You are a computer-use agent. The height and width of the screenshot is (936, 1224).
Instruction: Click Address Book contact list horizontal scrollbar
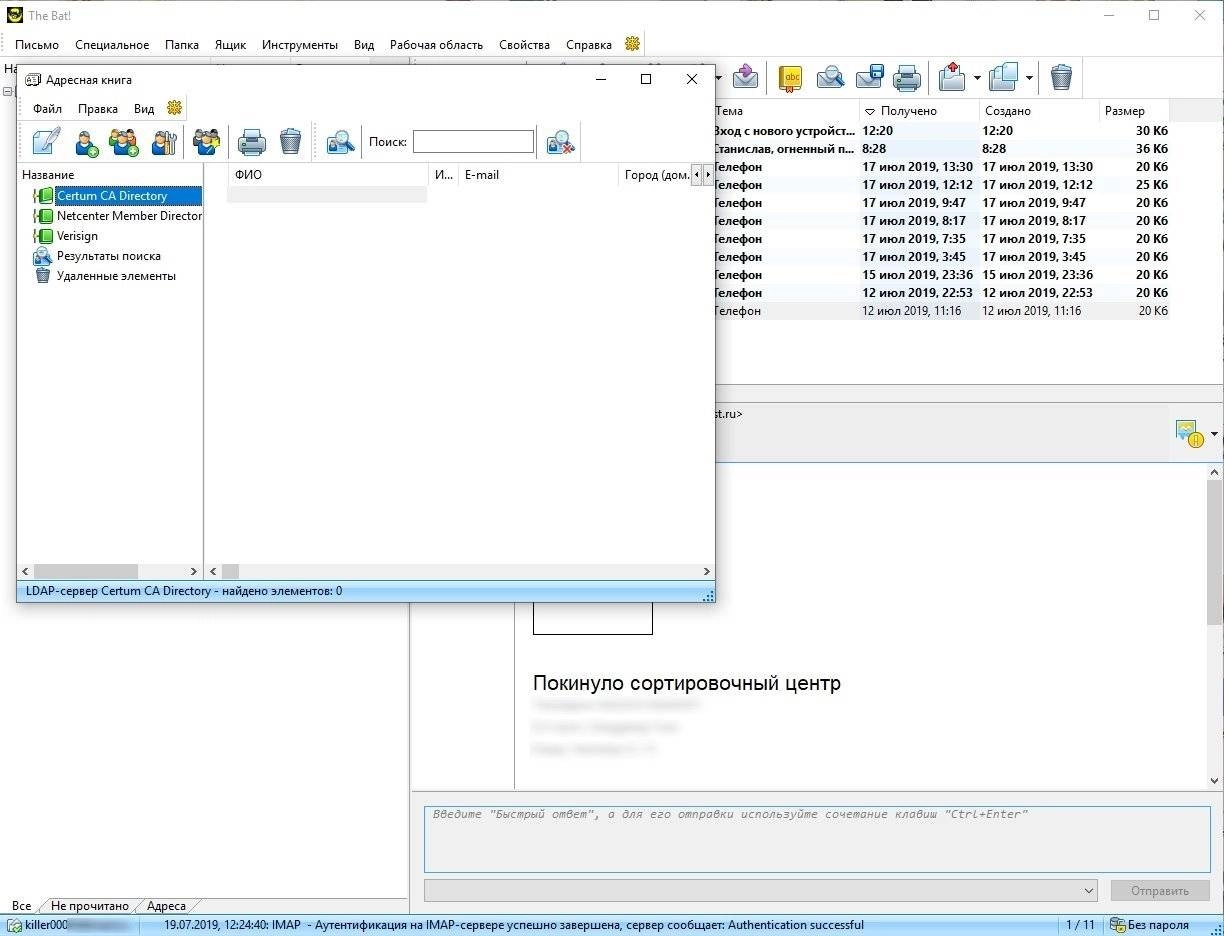[460, 572]
